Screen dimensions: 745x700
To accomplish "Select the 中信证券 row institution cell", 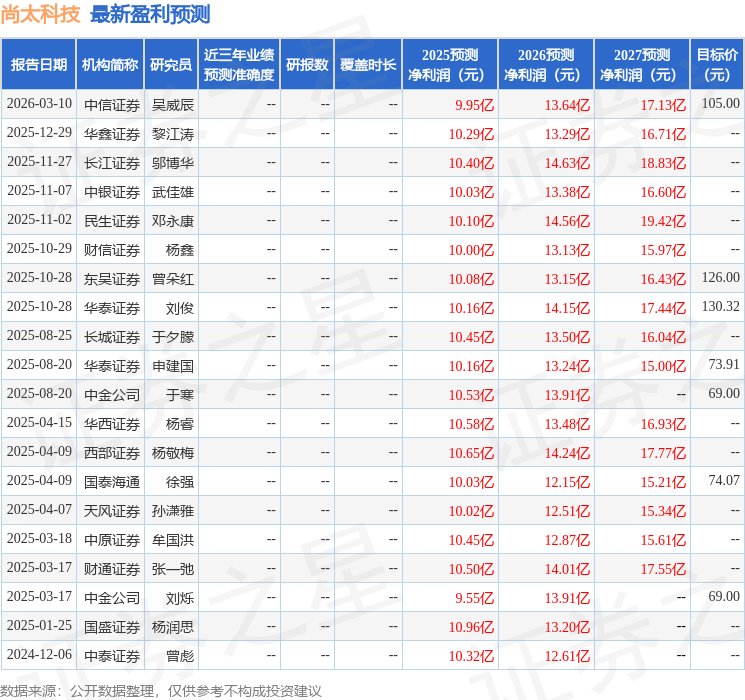I will 110,105.
